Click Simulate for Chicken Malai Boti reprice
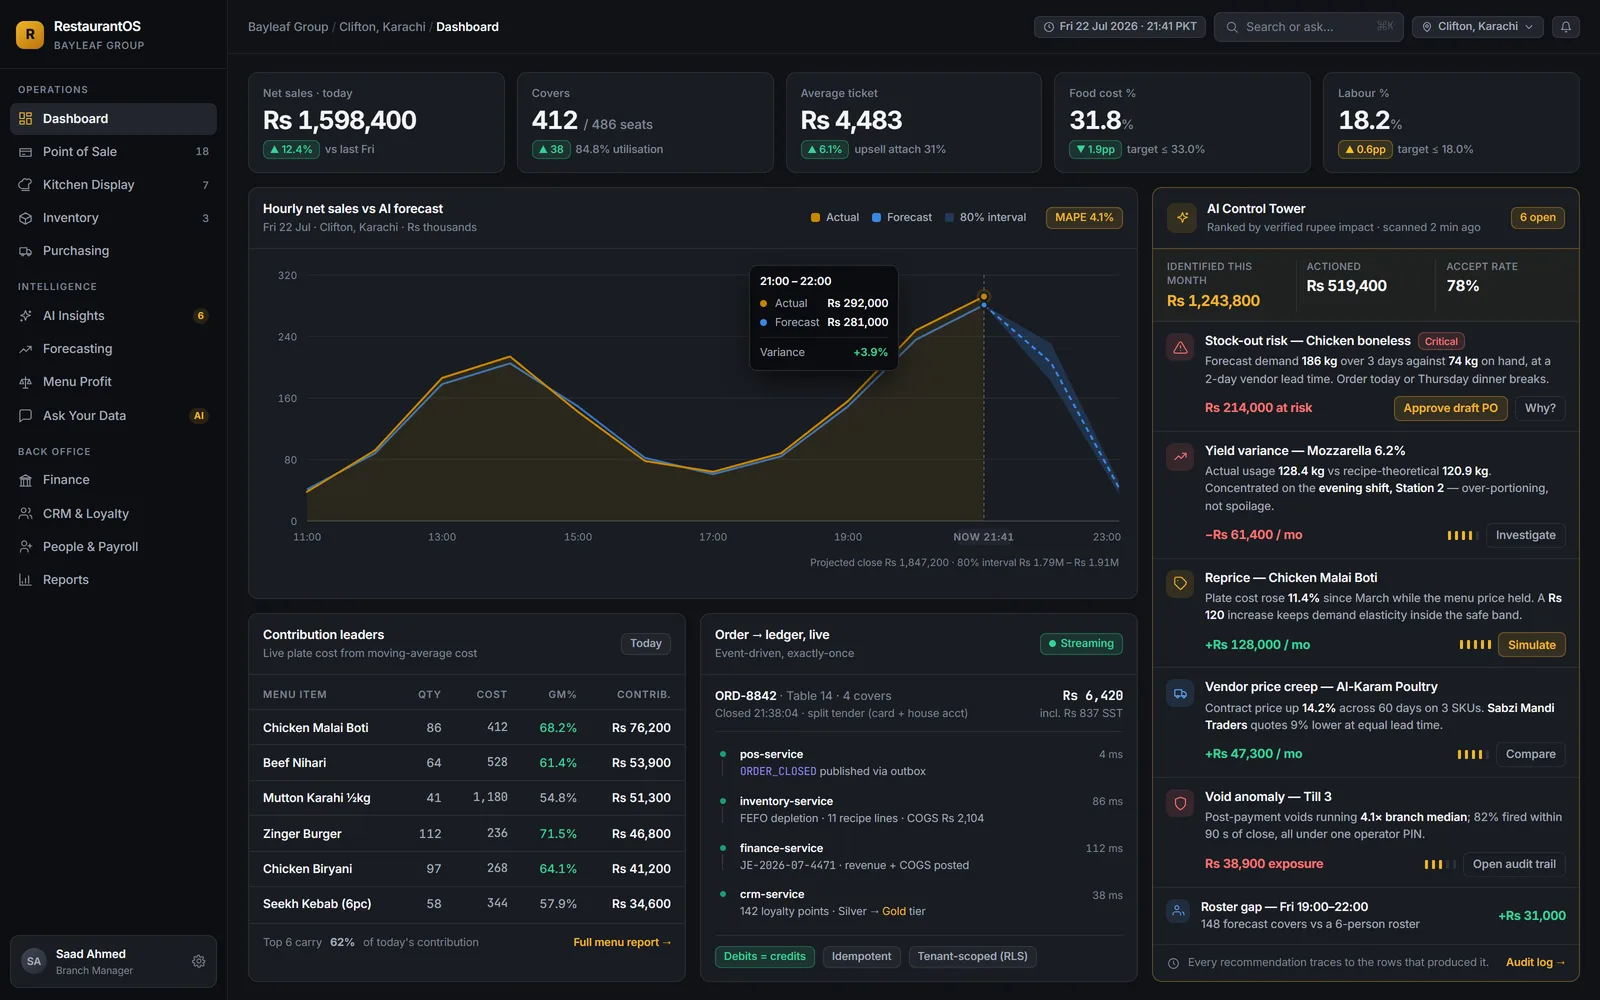The width and height of the screenshot is (1600, 1000). (x=1532, y=645)
